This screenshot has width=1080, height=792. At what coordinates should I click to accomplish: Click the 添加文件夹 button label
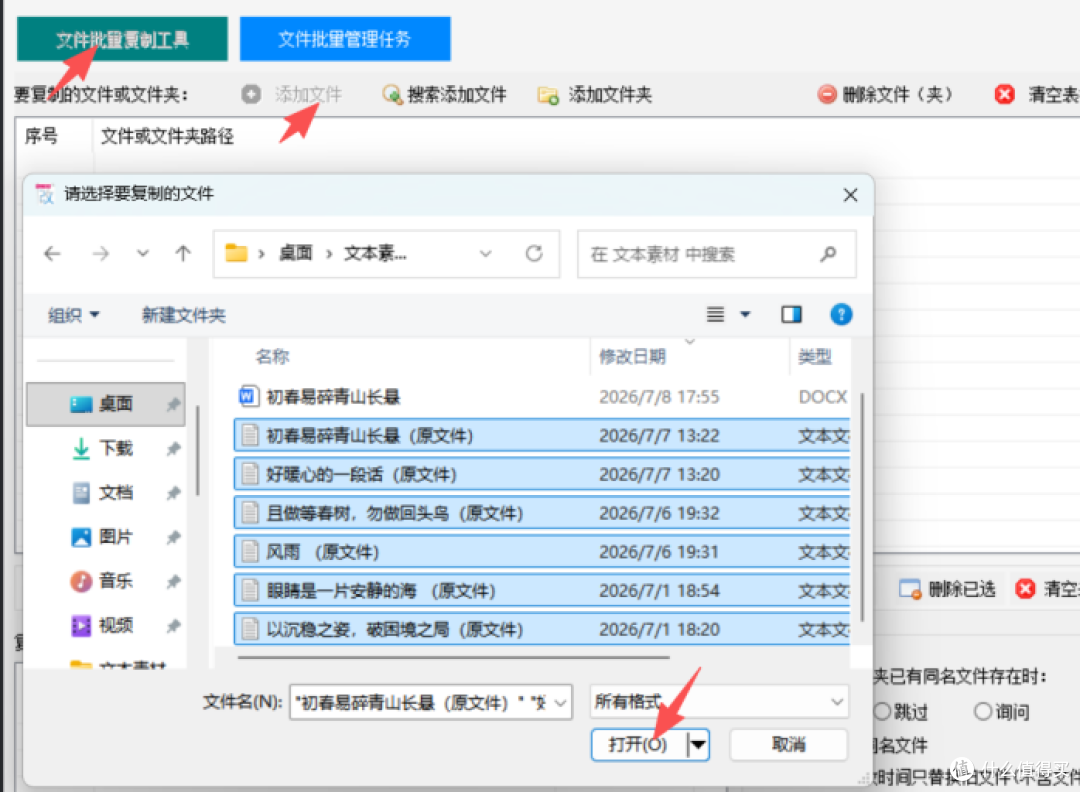[610, 94]
